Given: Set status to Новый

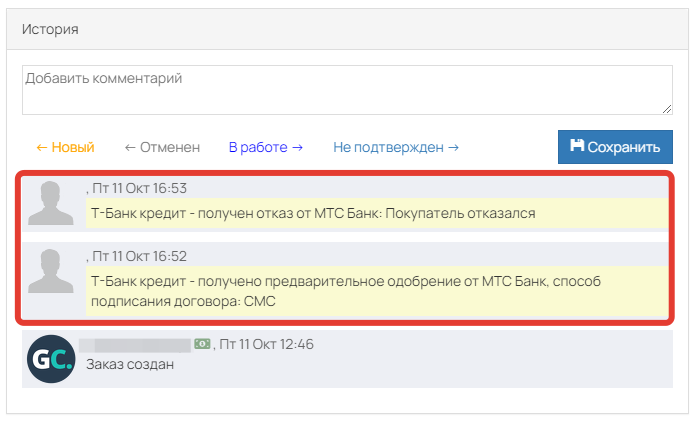Looking at the screenshot, I should pyautogui.click(x=65, y=147).
